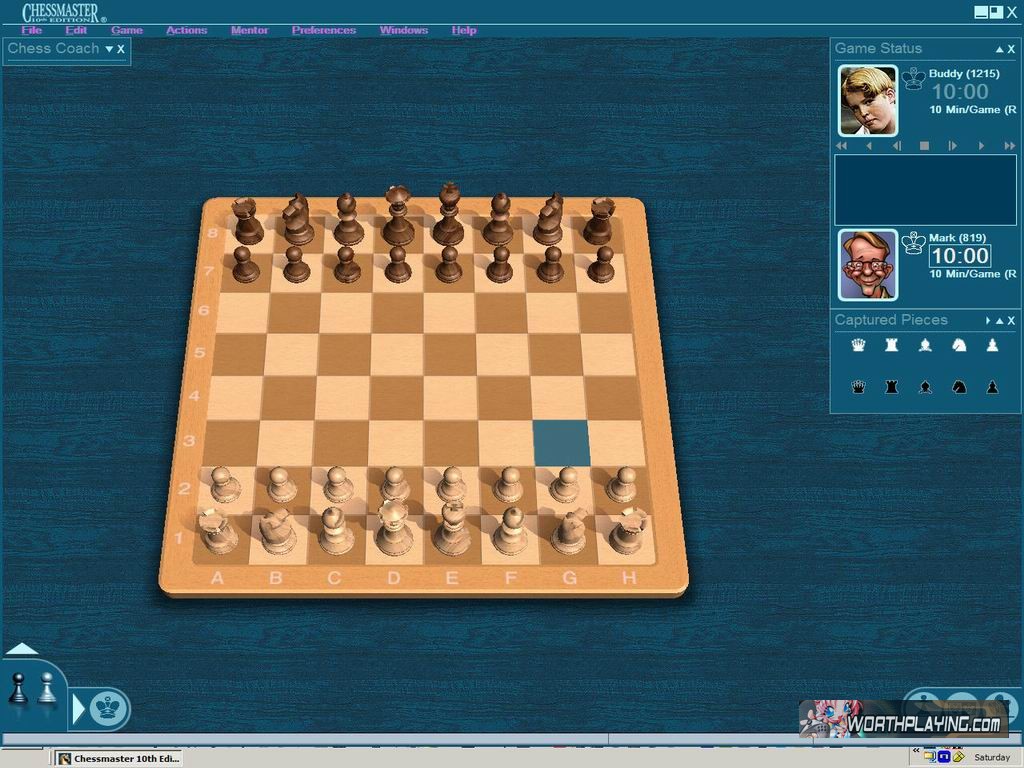
Task: Click the highlighted blue square on G3
Action: 562,443
